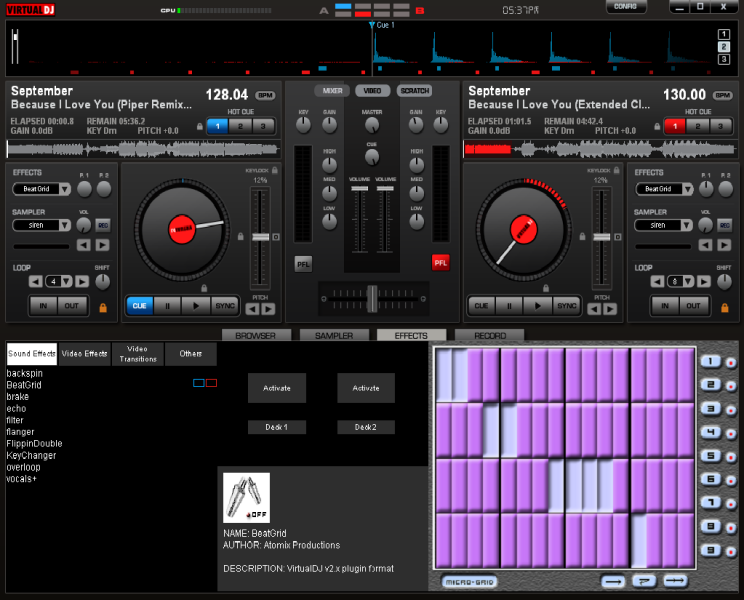Click the right deck vinyl platter
This screenshot has width=744, height=600.
pyautogui.click(x=525, y=229)
